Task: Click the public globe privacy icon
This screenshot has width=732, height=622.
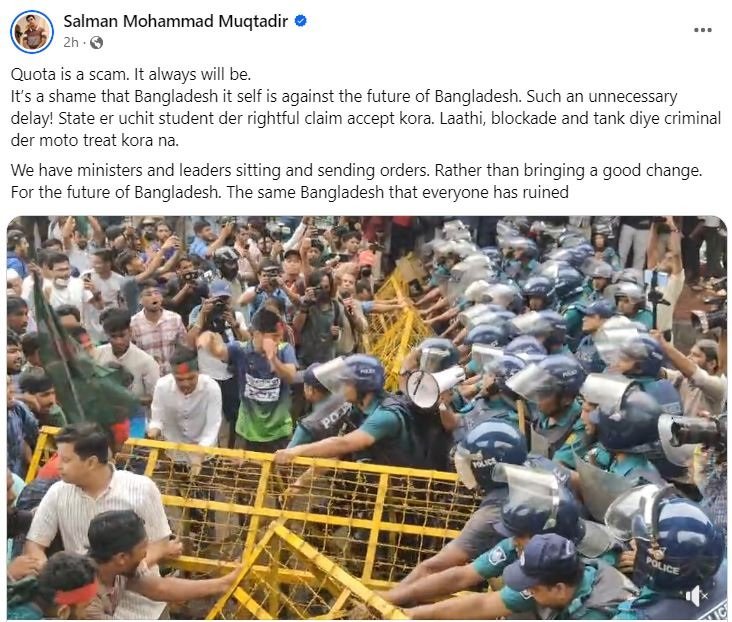Action: tap(97, 42)
